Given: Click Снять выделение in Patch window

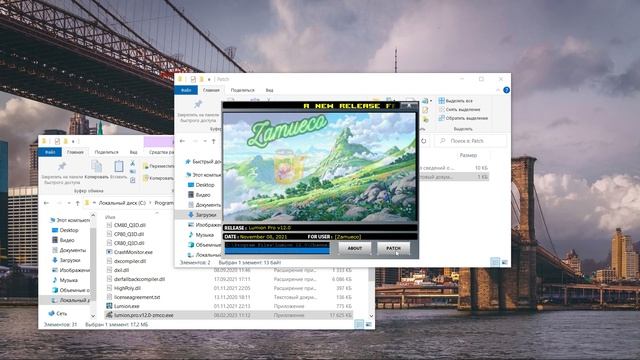Looking at the screenshot, I should 459,109.
